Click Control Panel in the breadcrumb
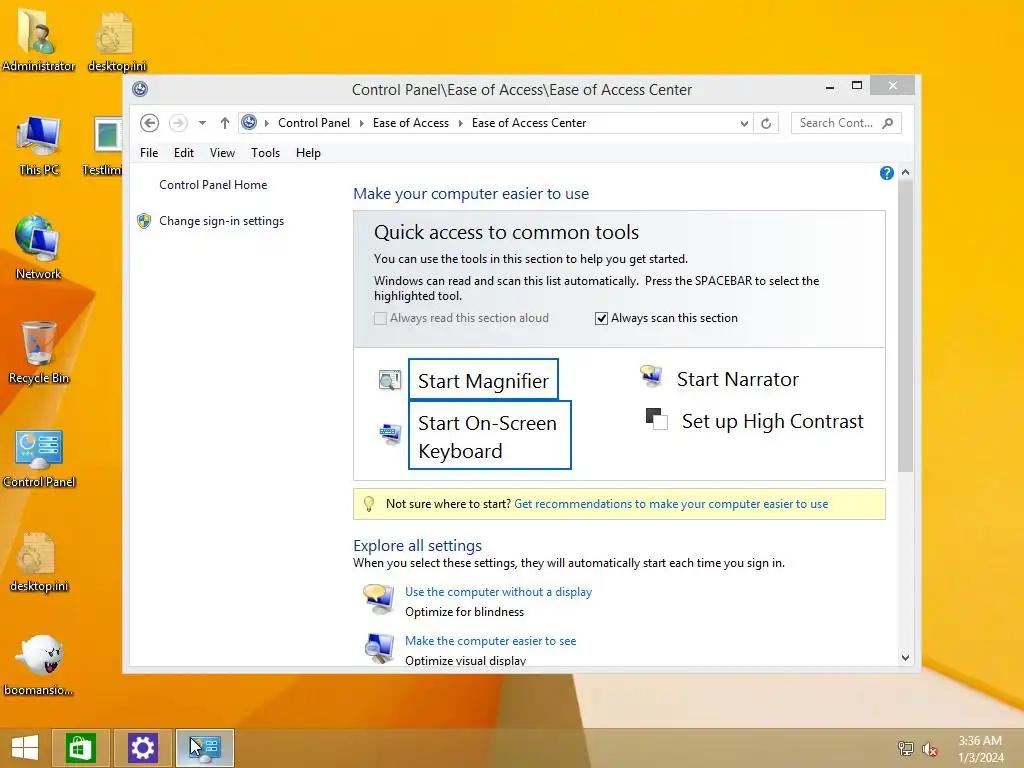 (314, 123)
